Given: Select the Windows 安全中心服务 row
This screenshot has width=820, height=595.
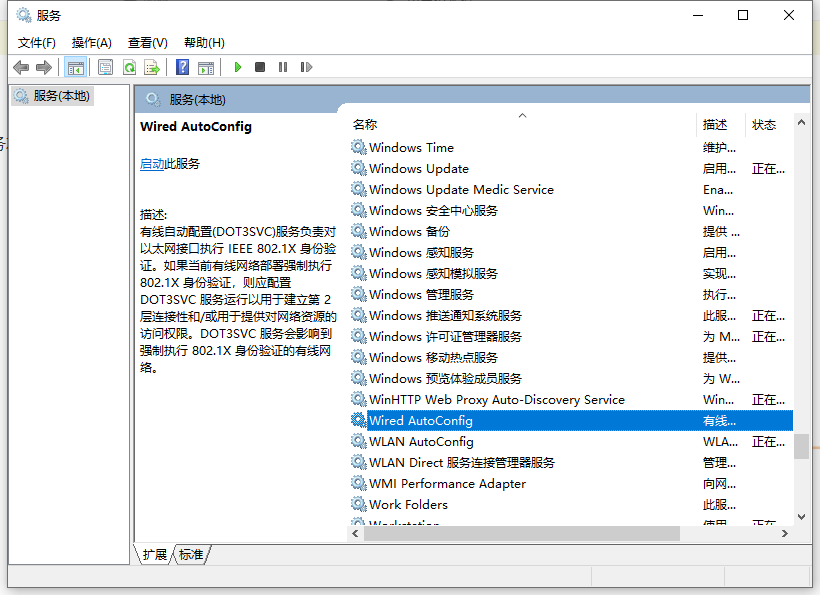Looking at the screenshot, I should click(x=571, y=210).
